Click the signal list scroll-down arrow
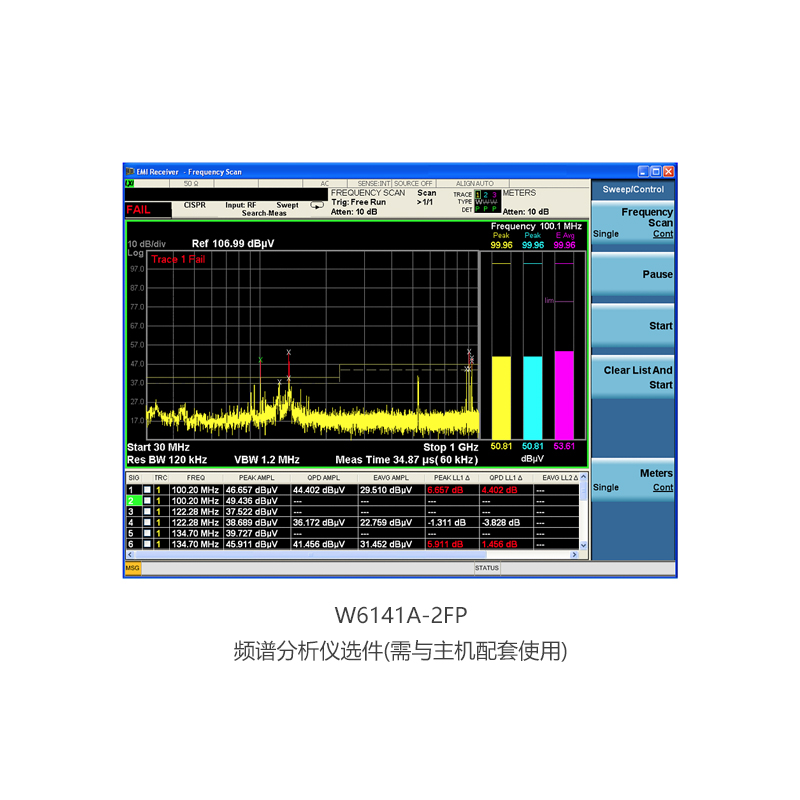 tap(584, 545)
